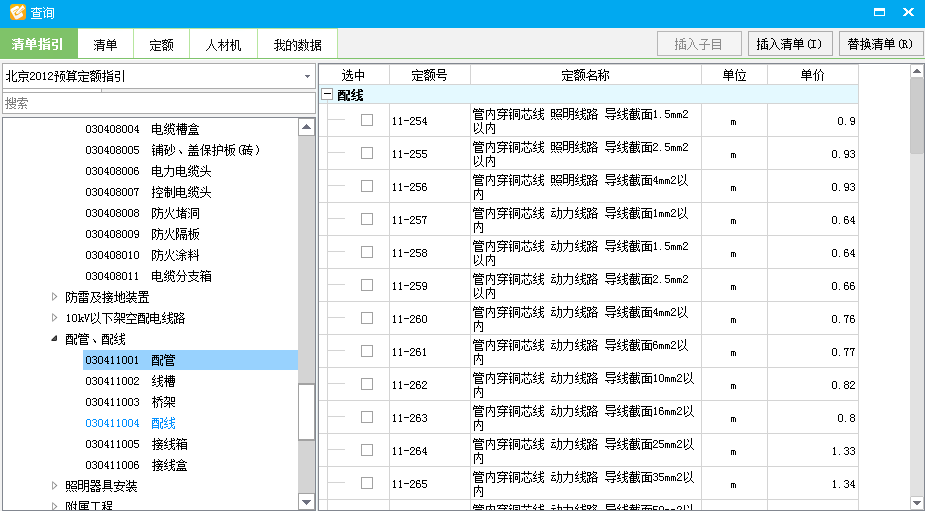Tick checkbox for quota 11-264
This screenshot has height=511, width=925.
click(x=367, y=450)
